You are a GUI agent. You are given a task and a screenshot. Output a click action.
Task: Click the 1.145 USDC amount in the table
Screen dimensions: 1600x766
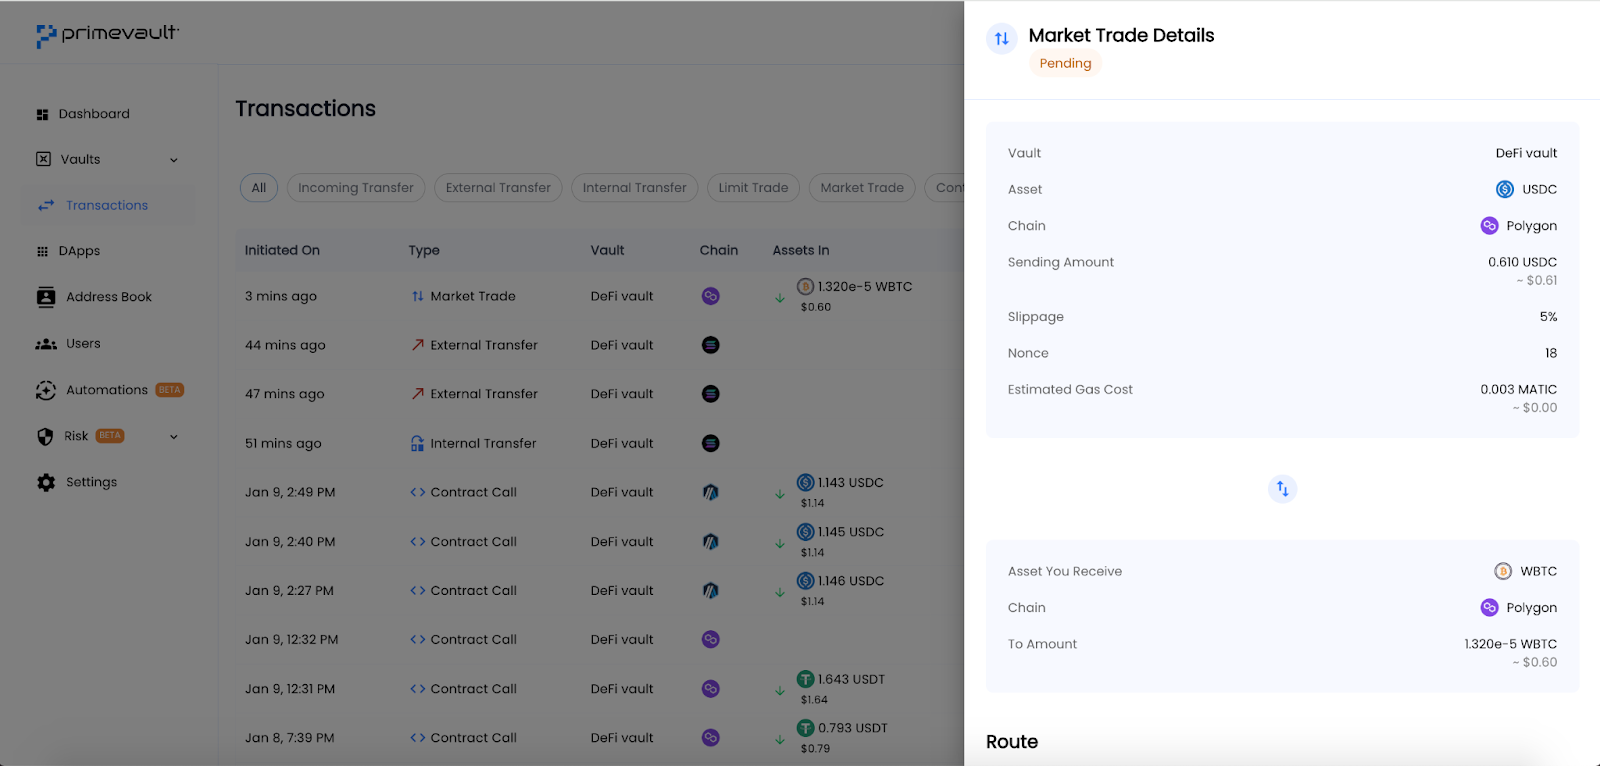(x=851, y=532)
